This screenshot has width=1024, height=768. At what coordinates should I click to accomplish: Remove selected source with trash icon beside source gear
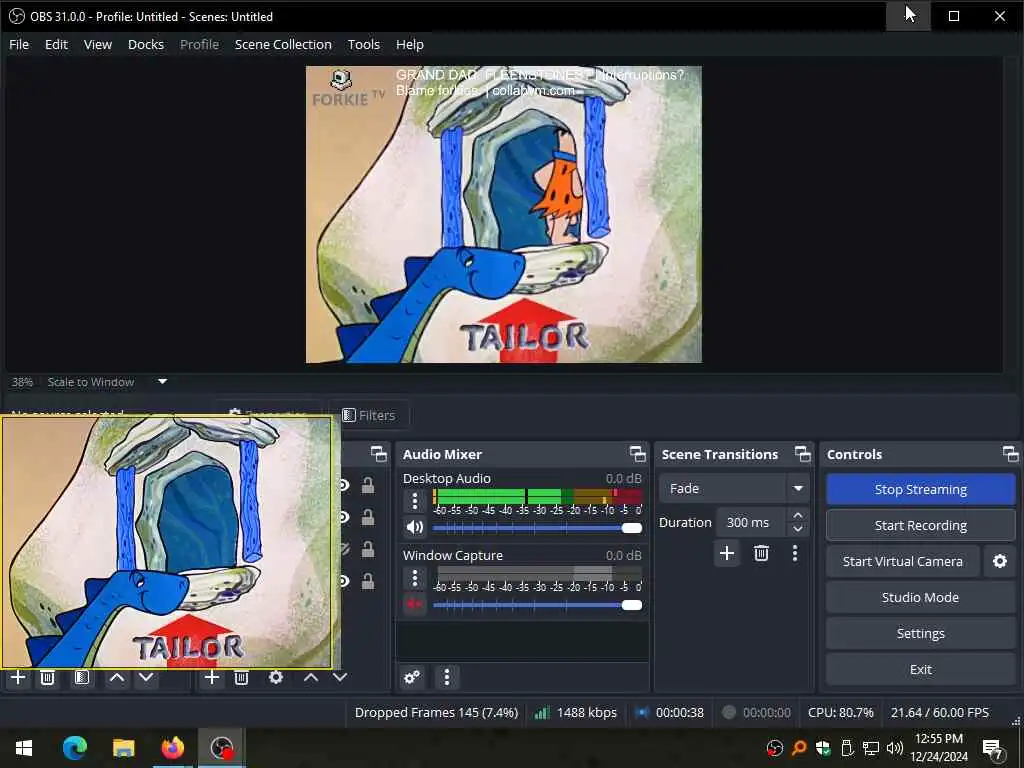(x=241, y=677)
